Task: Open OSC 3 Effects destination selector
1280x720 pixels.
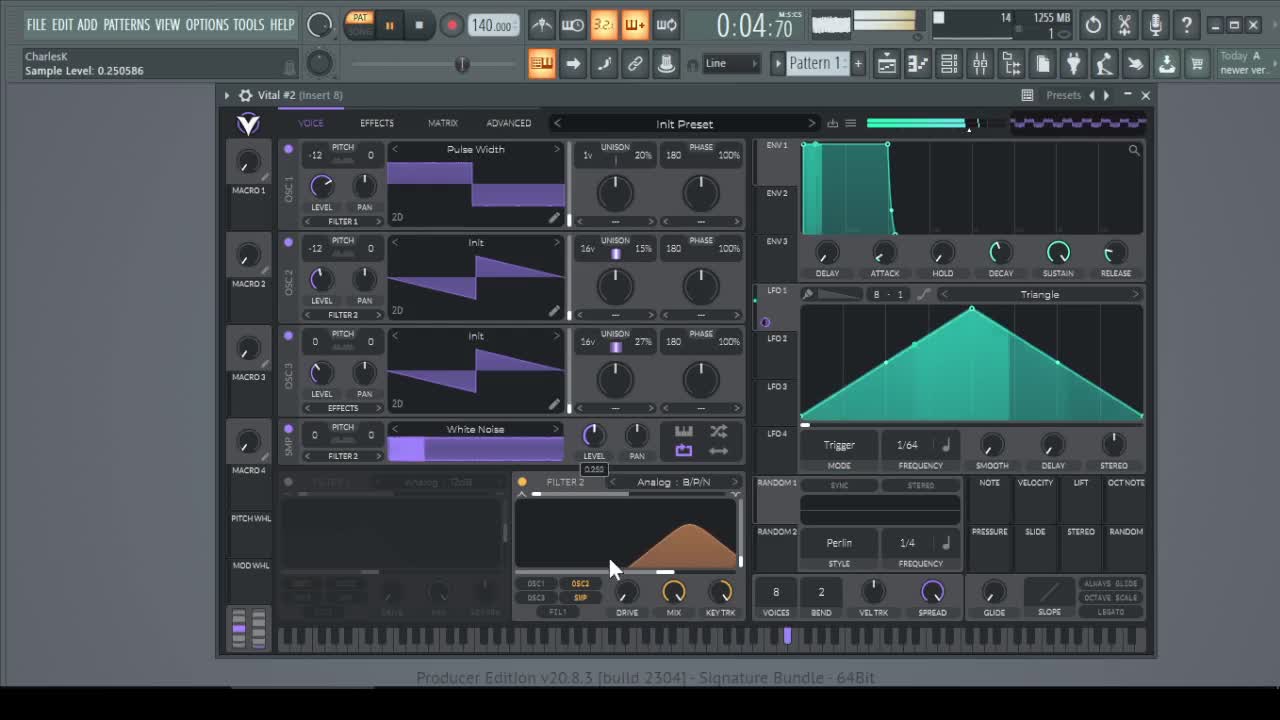Action: pos(343,408)
